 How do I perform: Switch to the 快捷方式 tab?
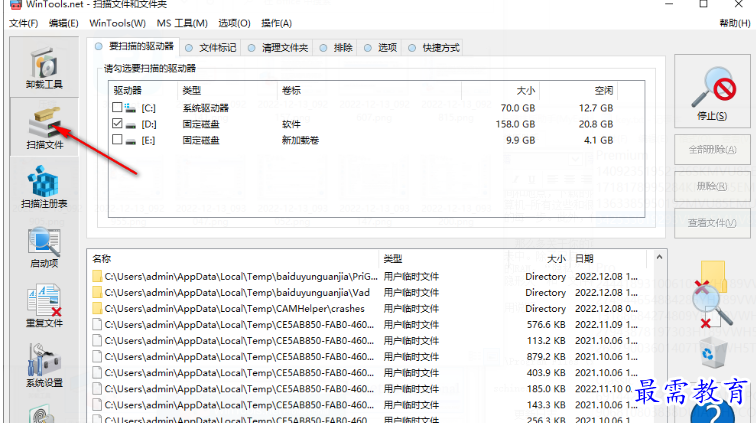pyautogui.click(x=434, y=48)
